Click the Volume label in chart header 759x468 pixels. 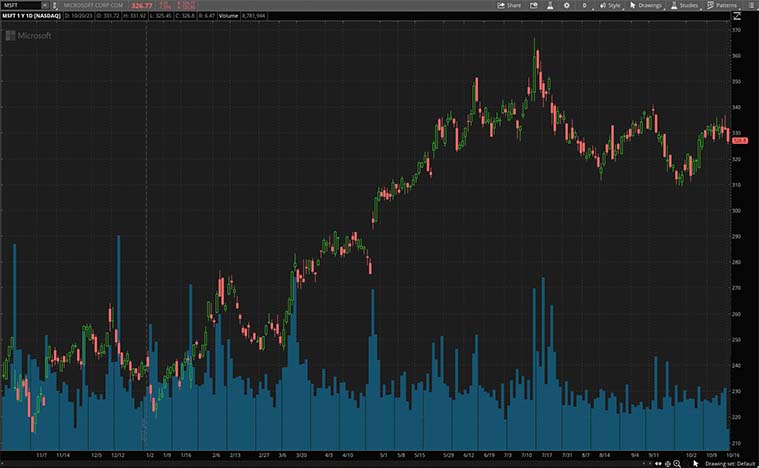(x=227, y=16)
